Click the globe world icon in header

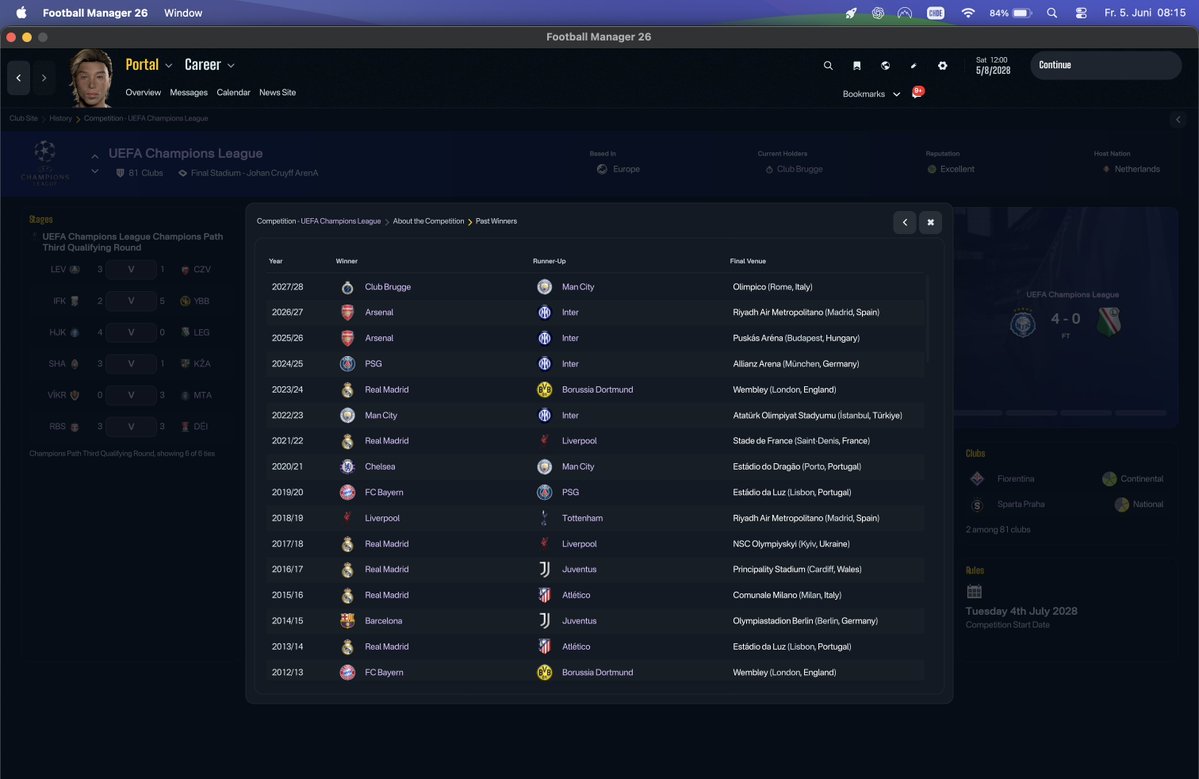(885, 66)
